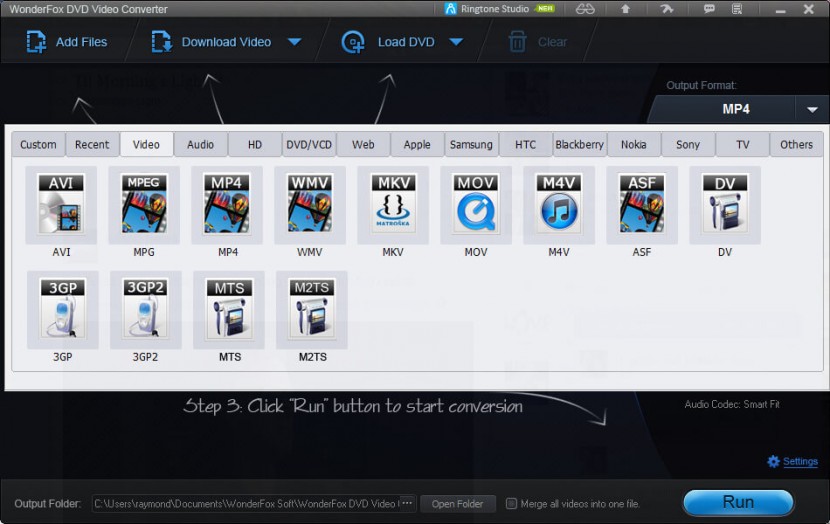Click the Clear trash can icon
830x524 pixels.
[x=517, y=42]
